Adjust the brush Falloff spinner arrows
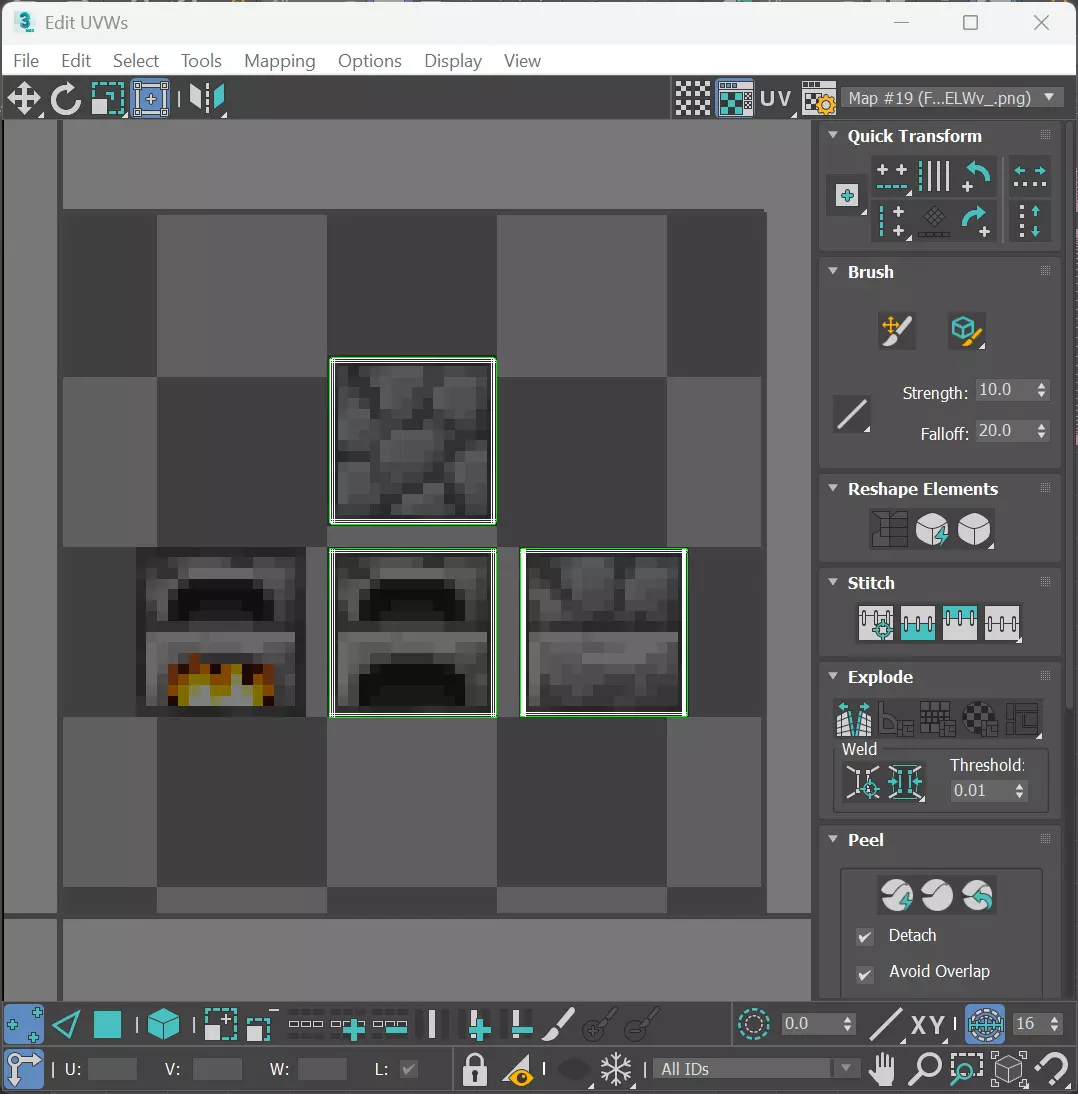1078x1094 pixels. click(1042, 431)
